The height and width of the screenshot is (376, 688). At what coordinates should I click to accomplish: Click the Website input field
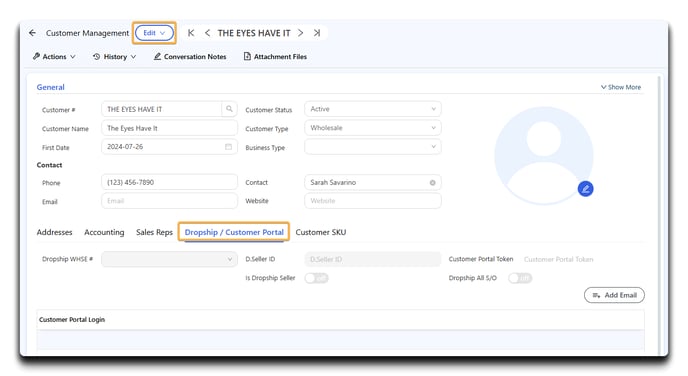pyautogui.click(x=373, y=201)
